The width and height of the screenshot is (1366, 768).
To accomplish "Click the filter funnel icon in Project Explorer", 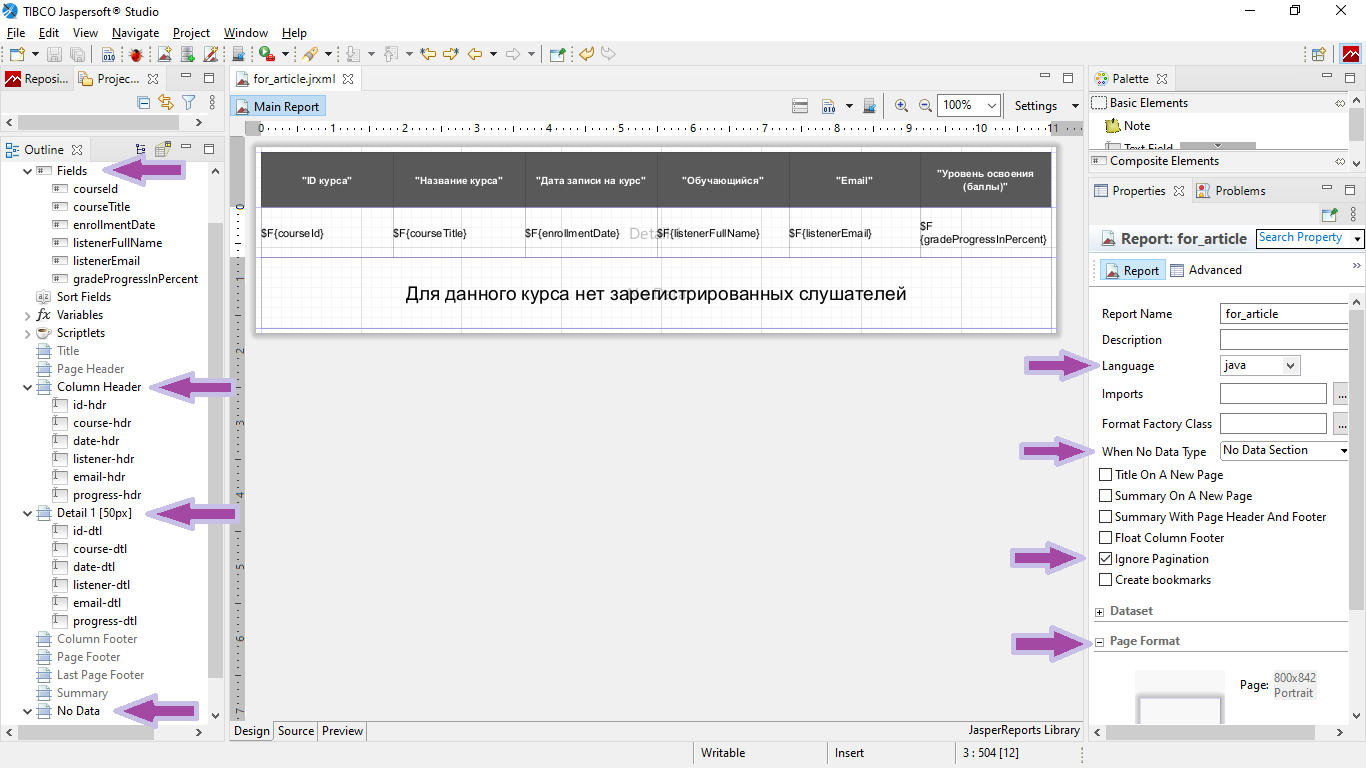I will coord(188,102).
